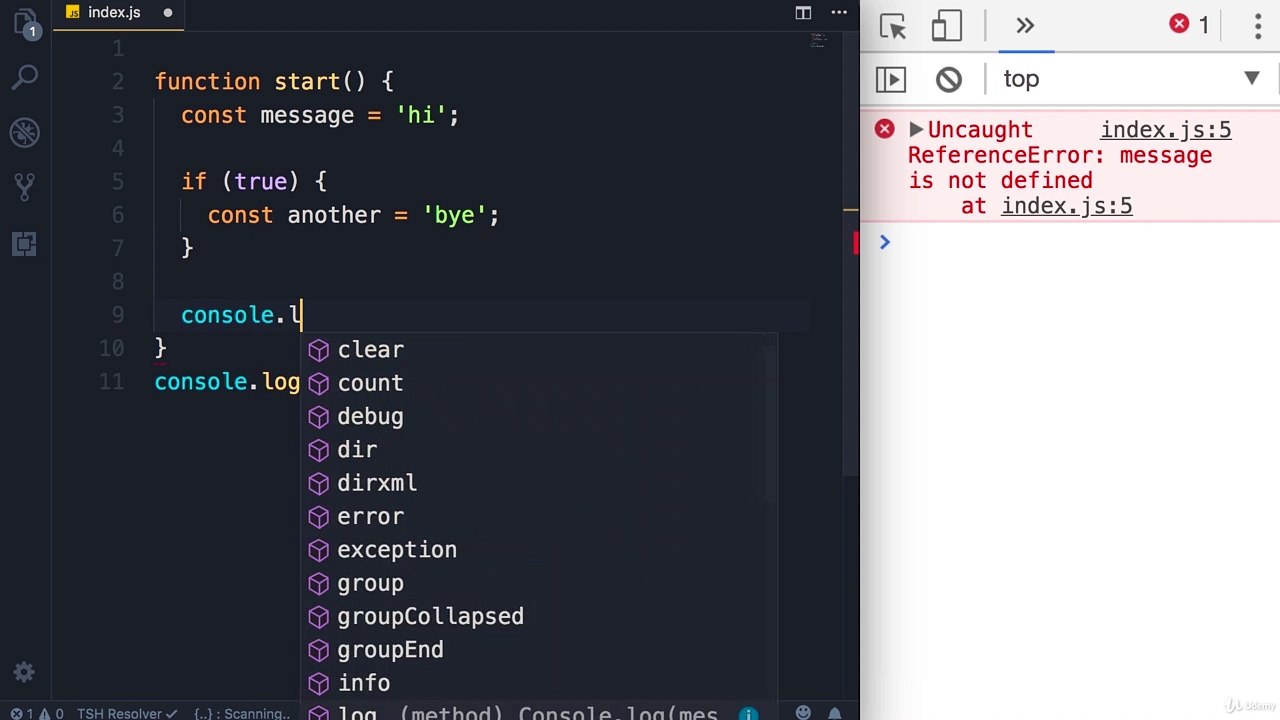
Task: Click the TSH Resolver status bar item
Action: pyautogui.click(x=128, y=713)
